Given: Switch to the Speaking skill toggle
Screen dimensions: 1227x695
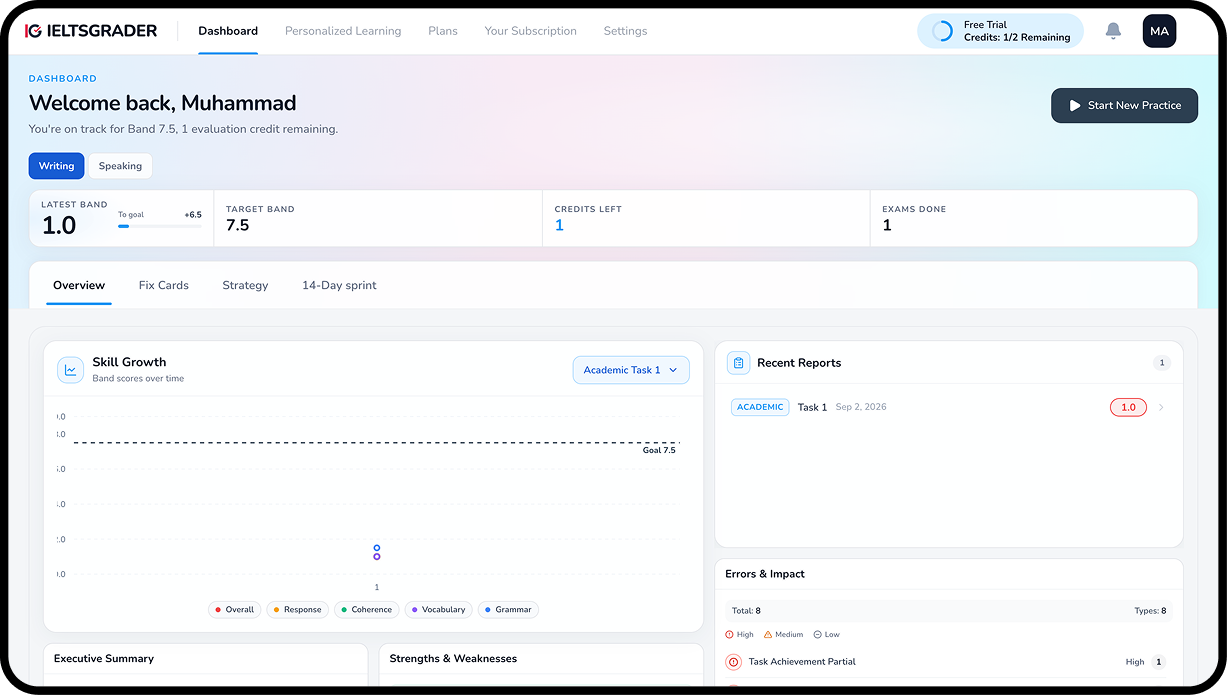Looking at the screenshot, I should [x=120, y=166].
